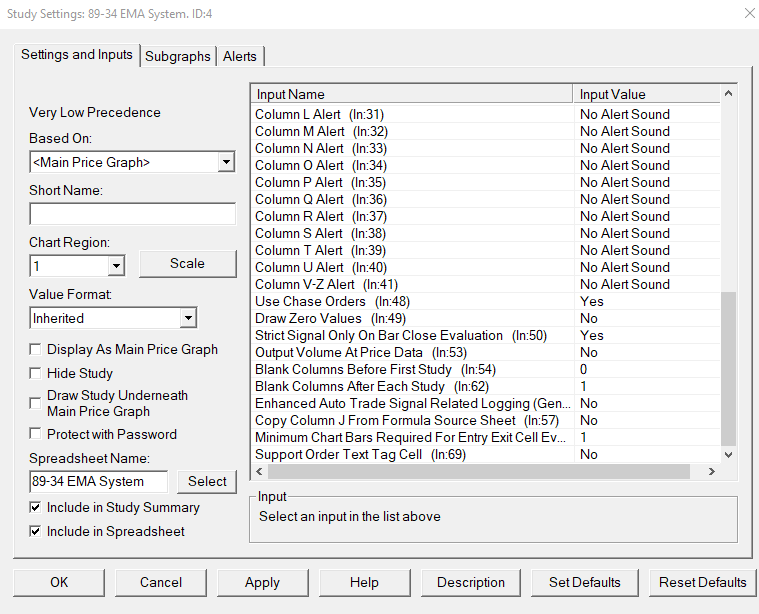
Task: Uncheck Include in Spreadsheet
Action: pos(37,532)
